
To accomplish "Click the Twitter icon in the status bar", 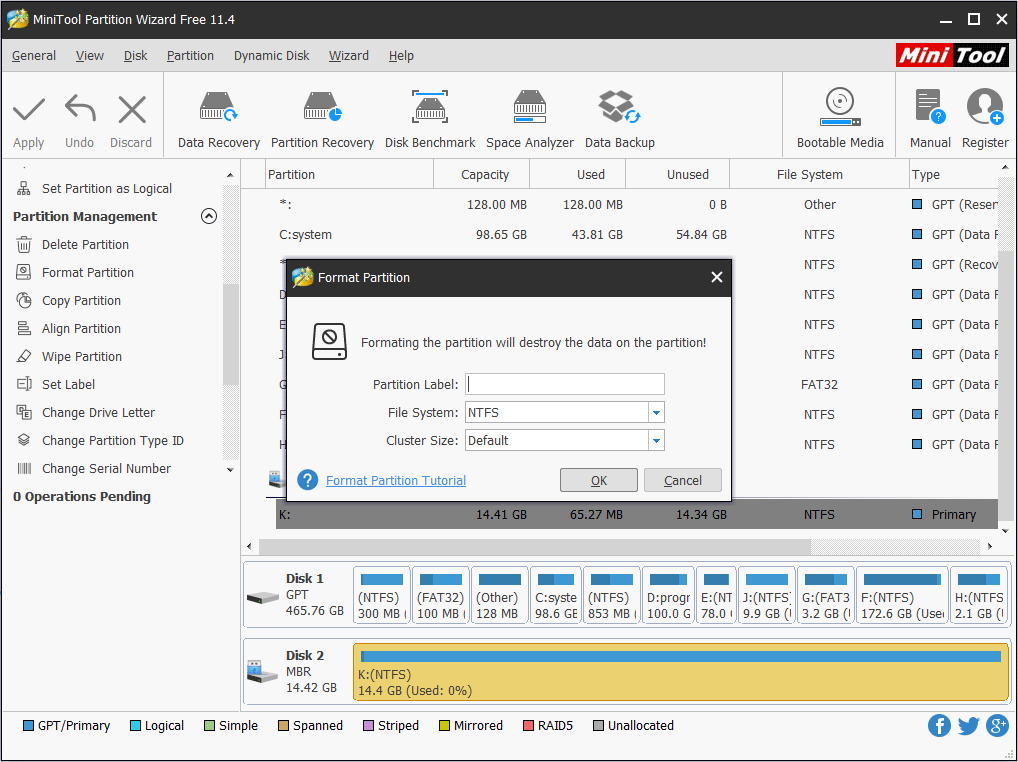I will click(x=968, y=726).
